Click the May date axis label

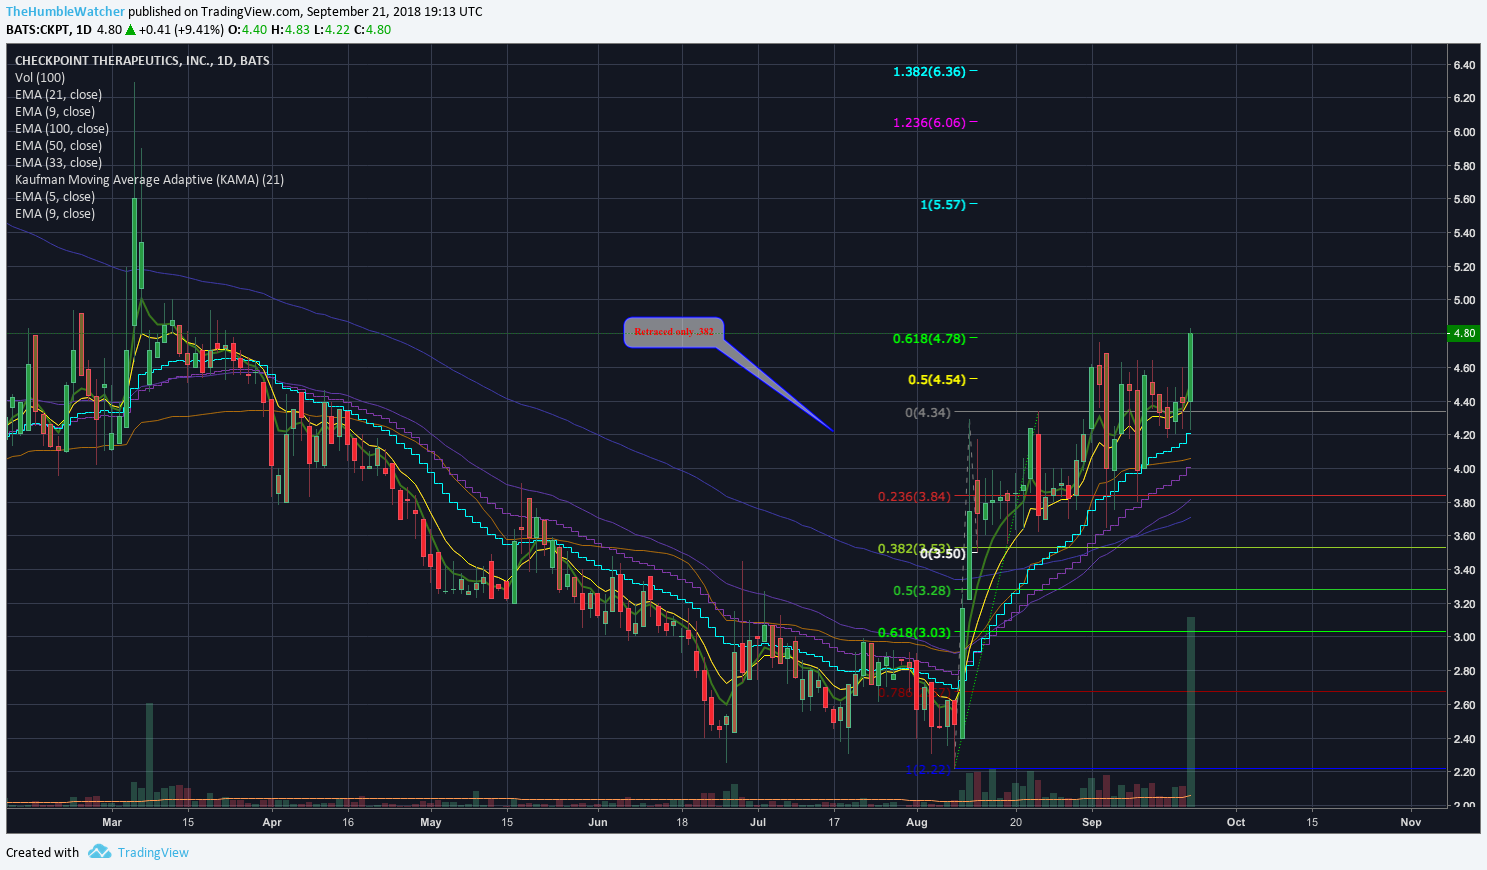[431, 823]
